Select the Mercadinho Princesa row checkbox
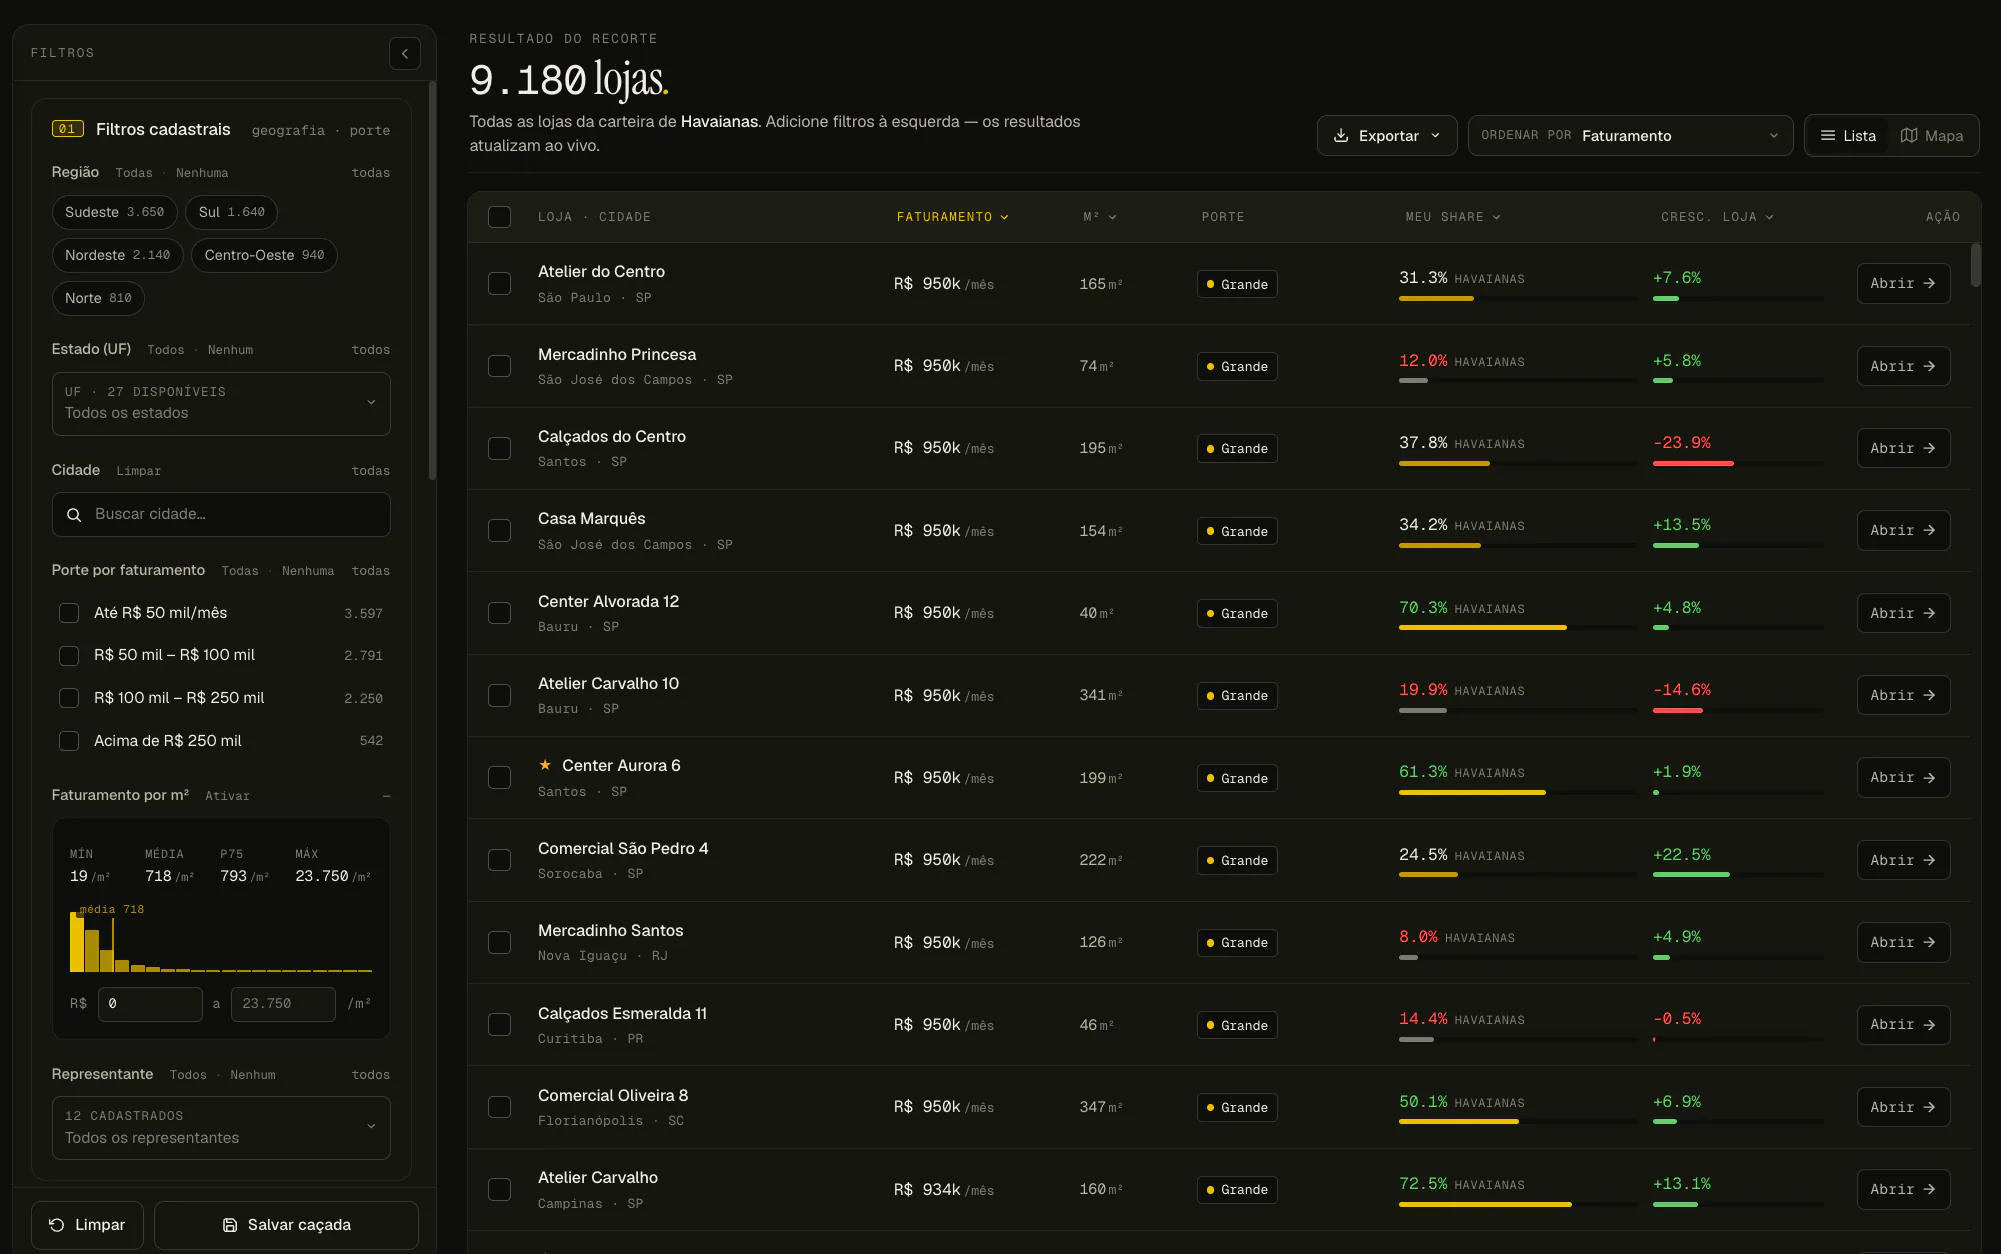The width and height of the screenshot is (2001, 1254). [x=499, y=366]
